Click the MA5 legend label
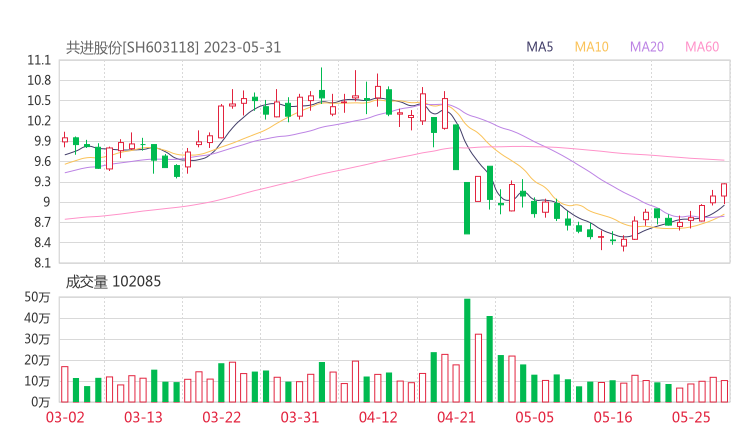This screenshot has height=440, width=740. click(x=539, y=47)
